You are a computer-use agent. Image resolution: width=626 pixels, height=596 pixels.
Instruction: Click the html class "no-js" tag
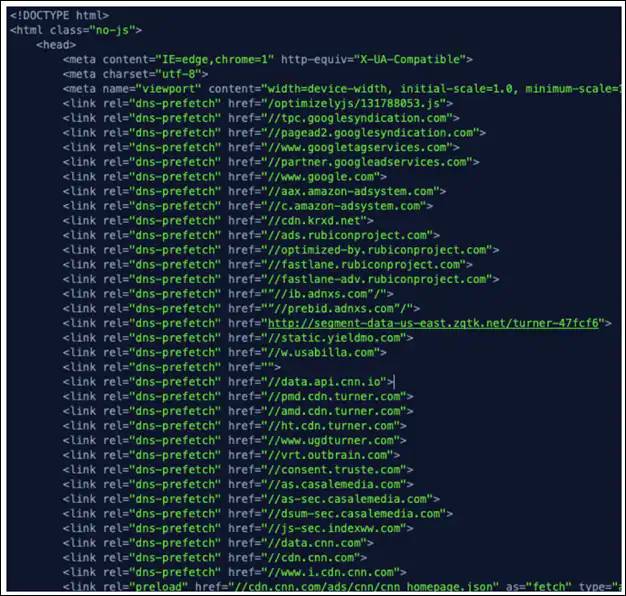(x=76, y=30)
